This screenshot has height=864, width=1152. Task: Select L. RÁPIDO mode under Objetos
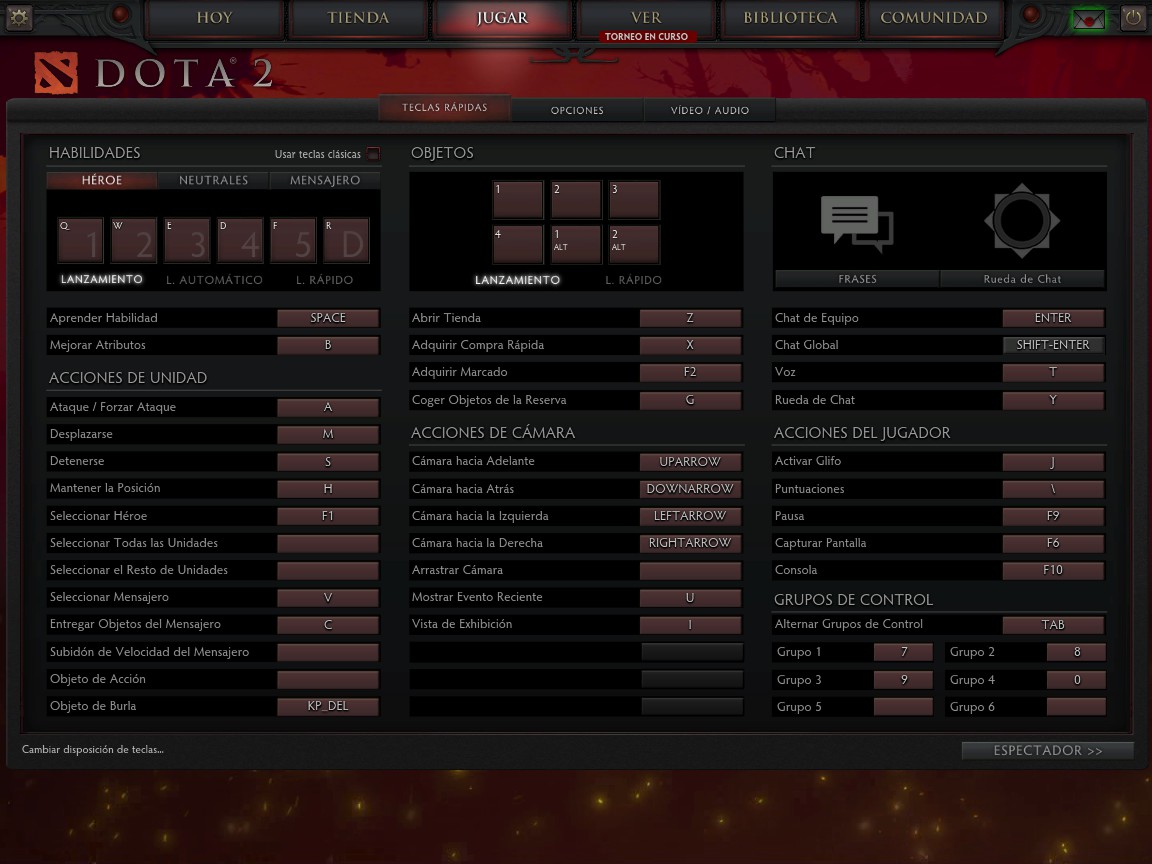point(633,280)
